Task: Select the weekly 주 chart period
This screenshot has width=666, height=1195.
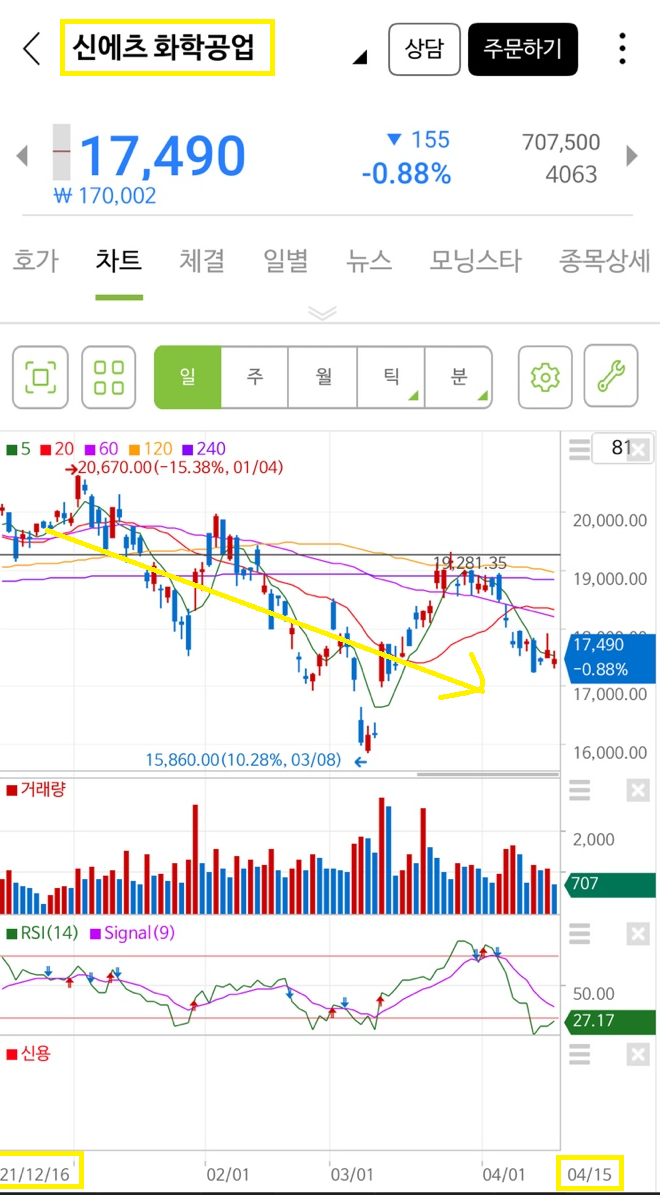Action: [x=255, y=376]
